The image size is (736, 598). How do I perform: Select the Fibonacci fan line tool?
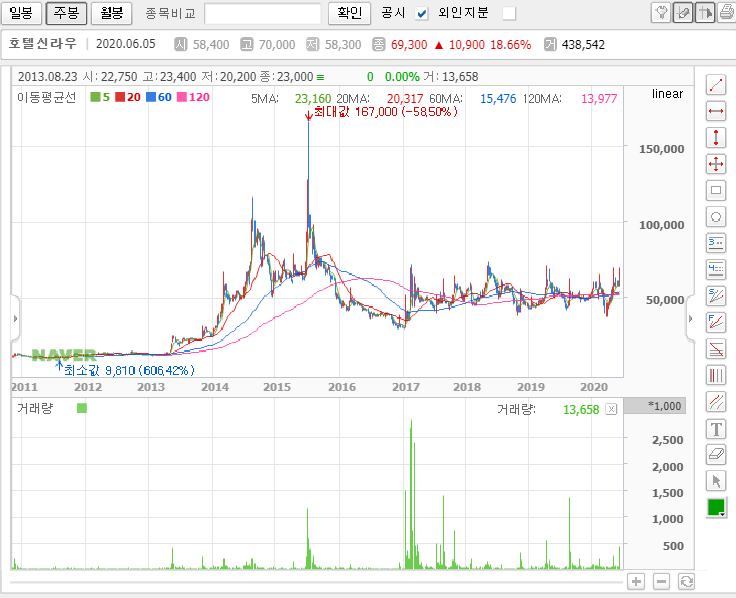coord(716,322)
